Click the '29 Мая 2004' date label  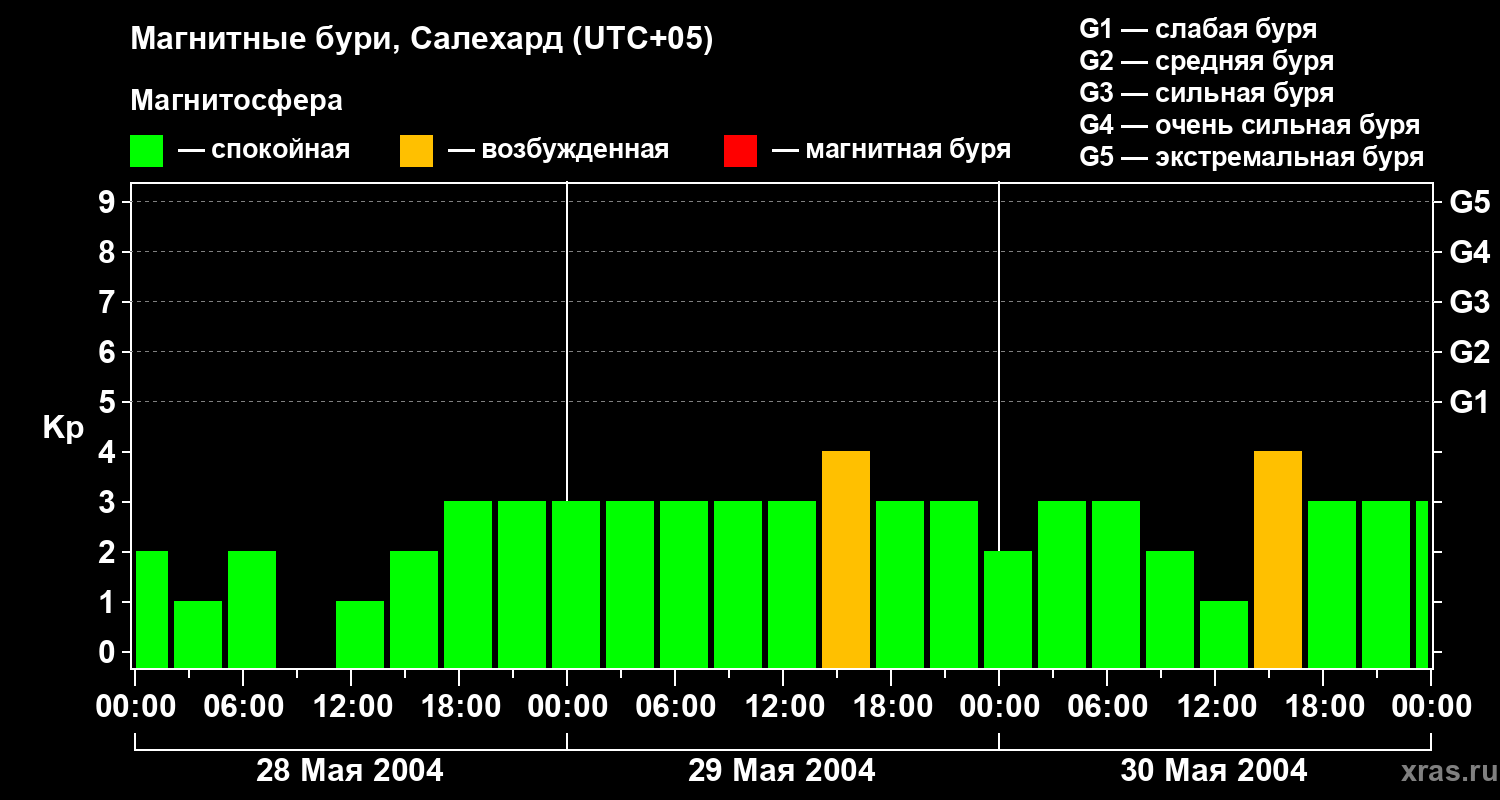pyautogui.click(x=782, y=770)
